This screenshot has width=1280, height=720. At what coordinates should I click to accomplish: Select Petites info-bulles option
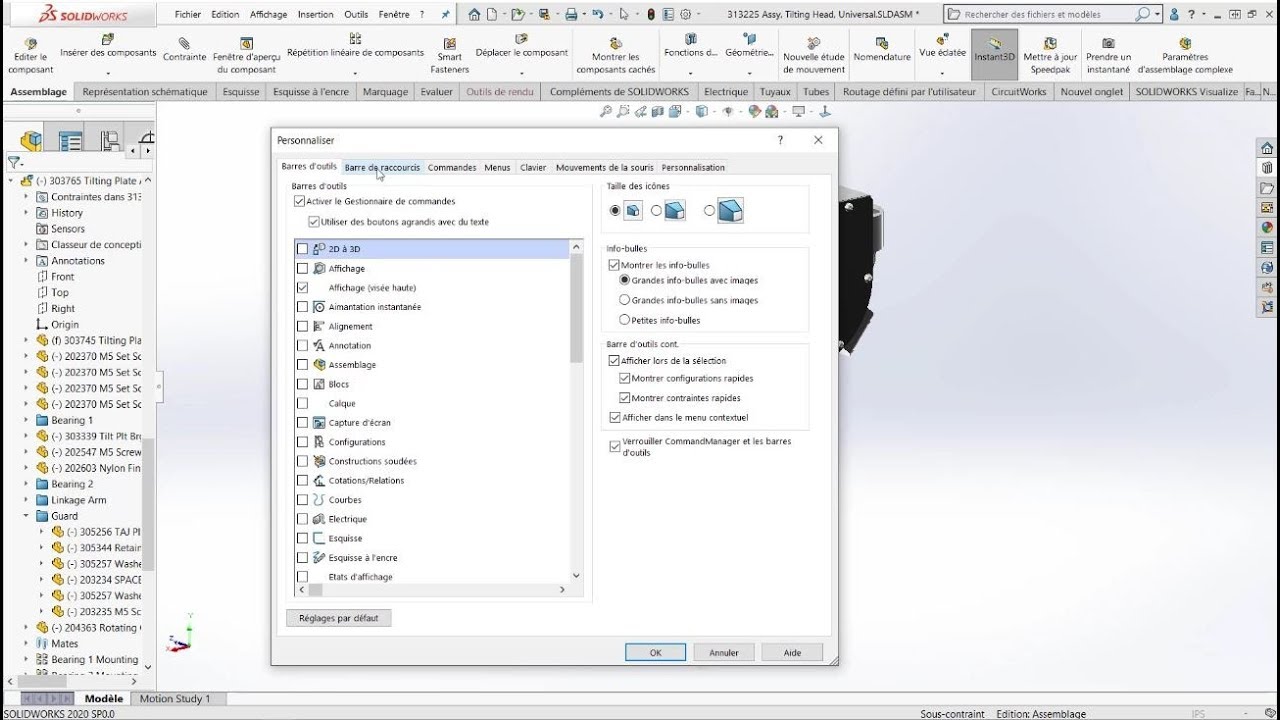click(625, 320)
